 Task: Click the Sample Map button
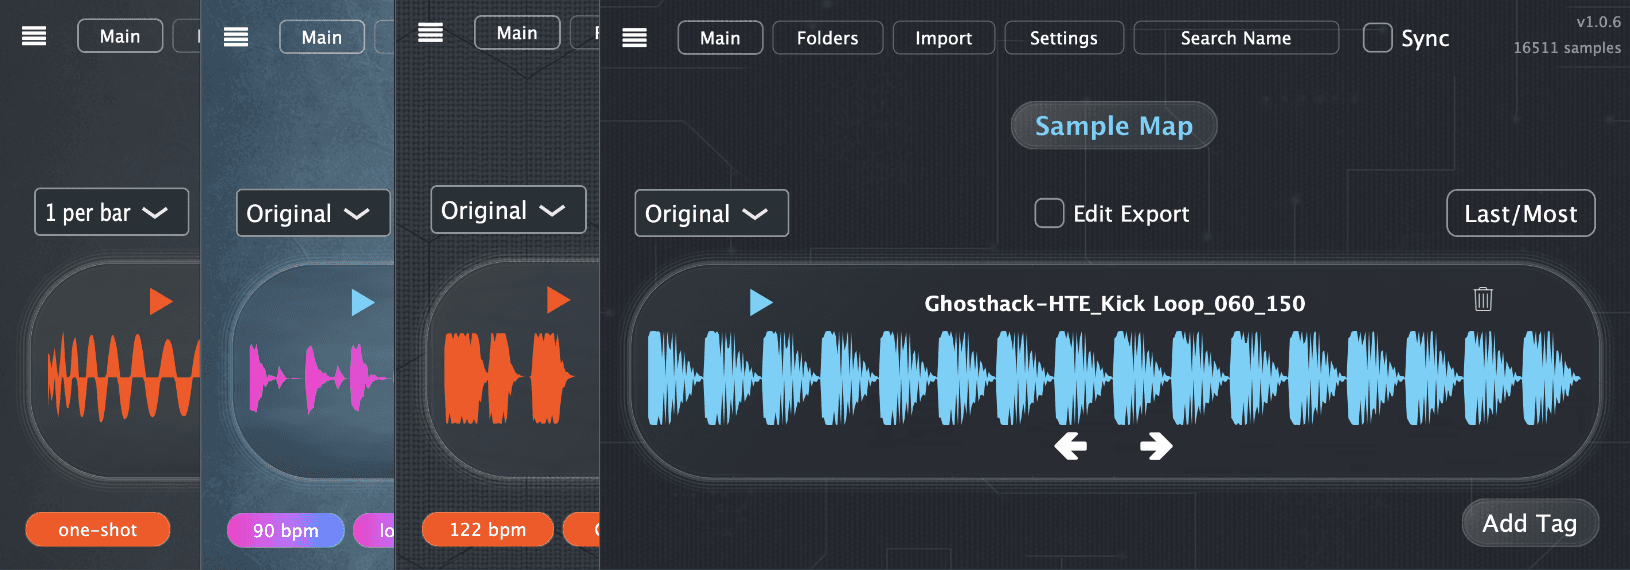click(x=1113, y=126)
